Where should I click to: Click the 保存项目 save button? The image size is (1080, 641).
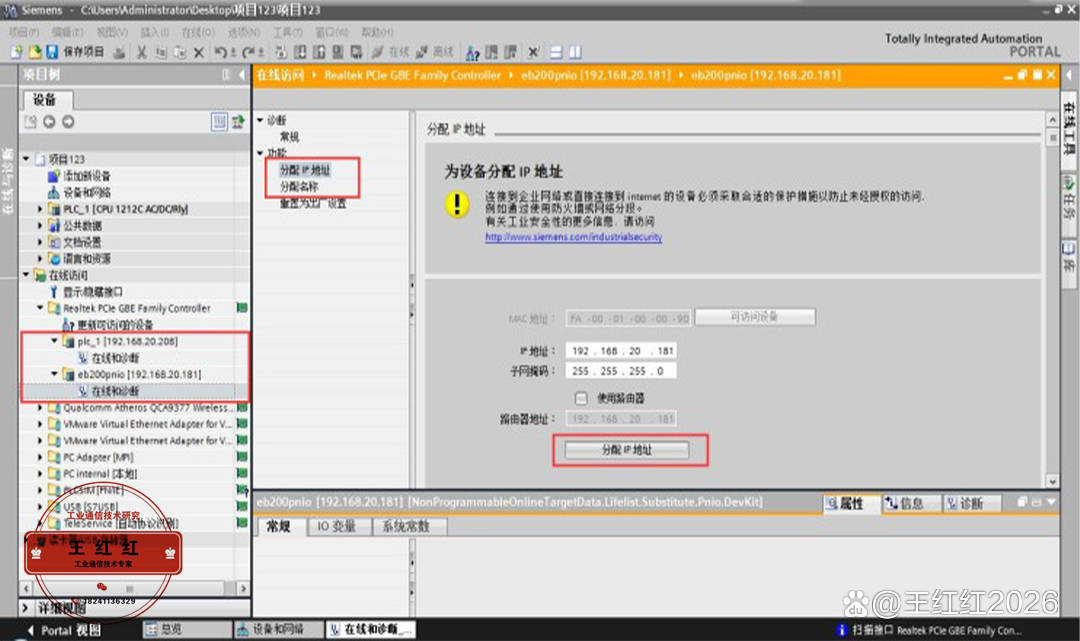[74, 52]
